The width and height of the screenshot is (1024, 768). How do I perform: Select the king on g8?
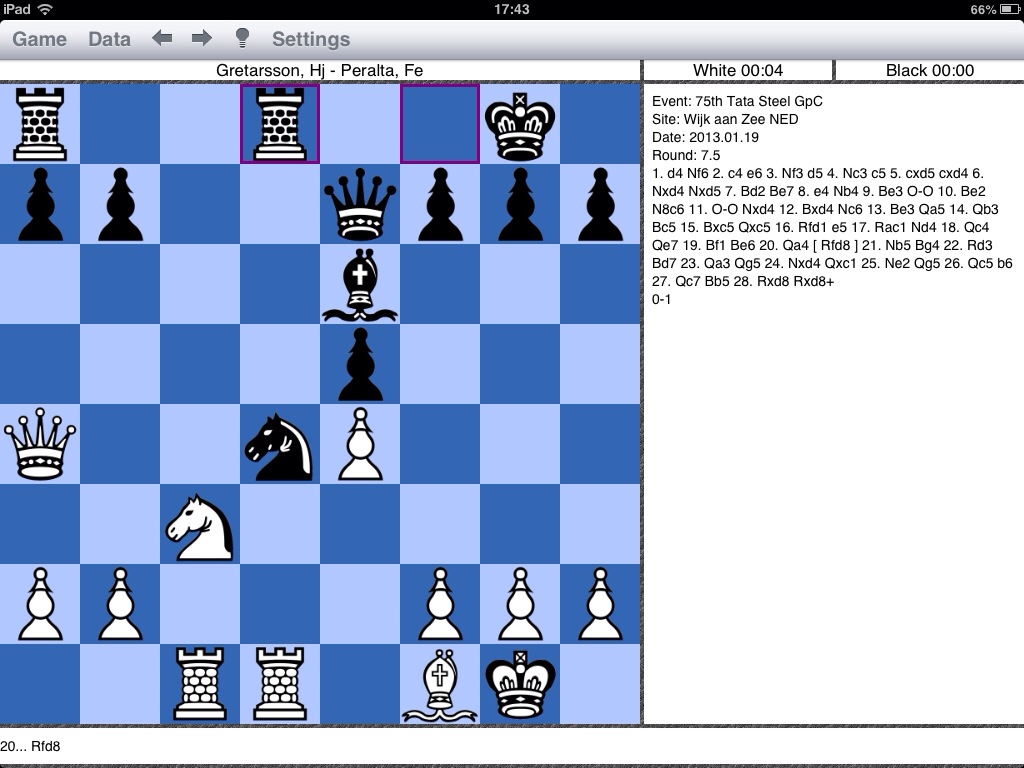[x=520, y=124]
